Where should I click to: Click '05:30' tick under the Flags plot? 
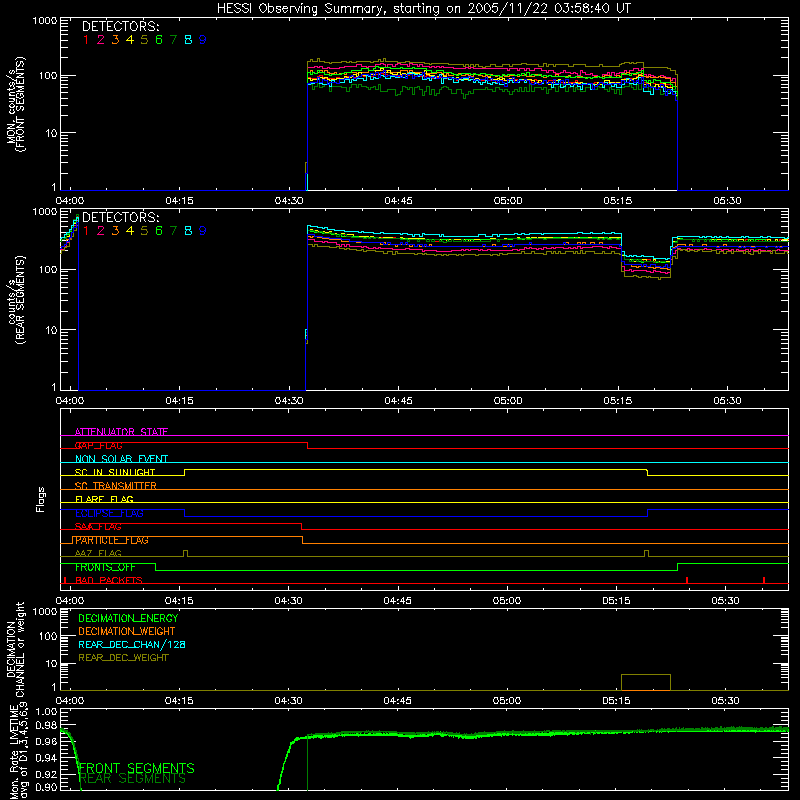coord(725,601)
